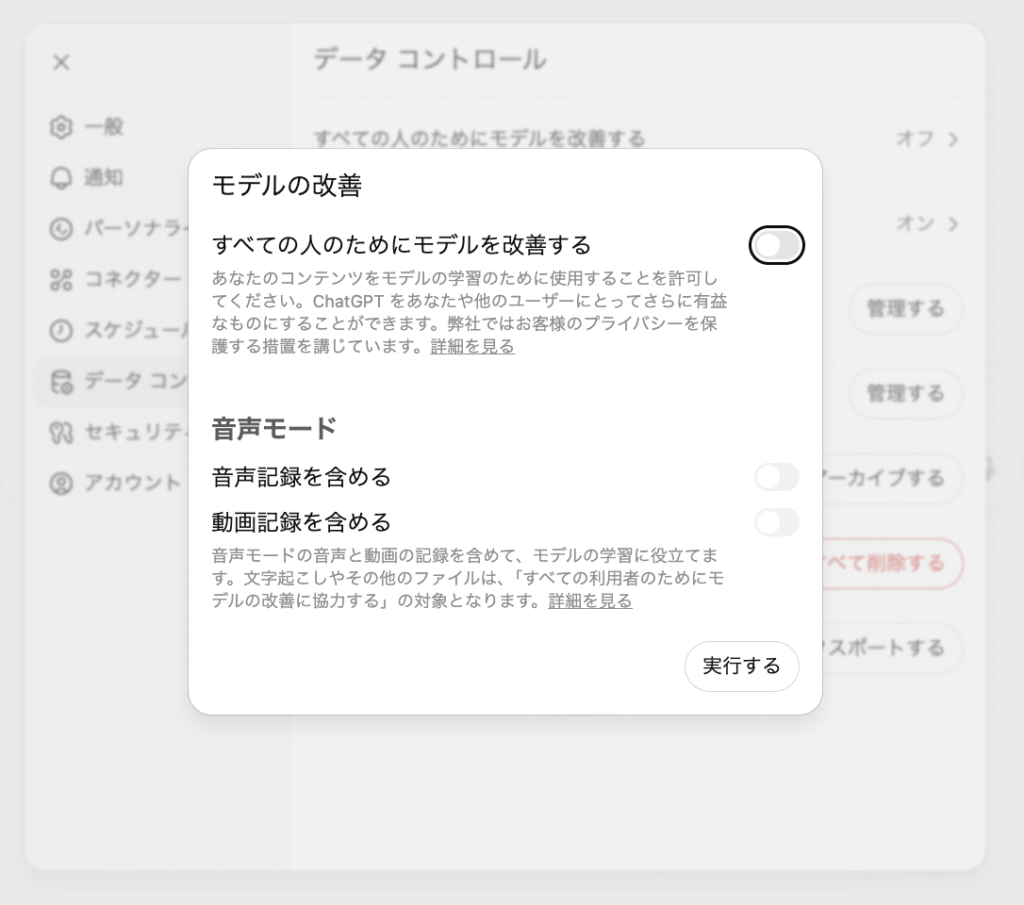
Task: Click the Connectors grid icon
Action: point(61,280)
